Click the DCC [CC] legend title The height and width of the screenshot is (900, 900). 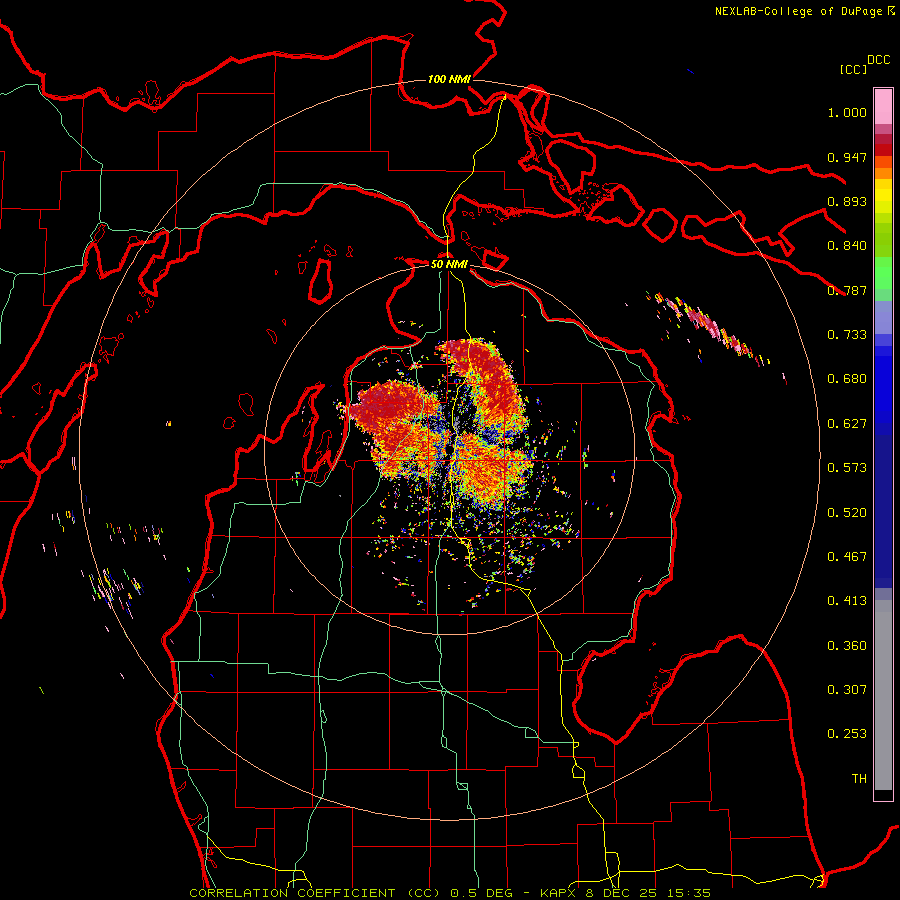pos(865,64)
